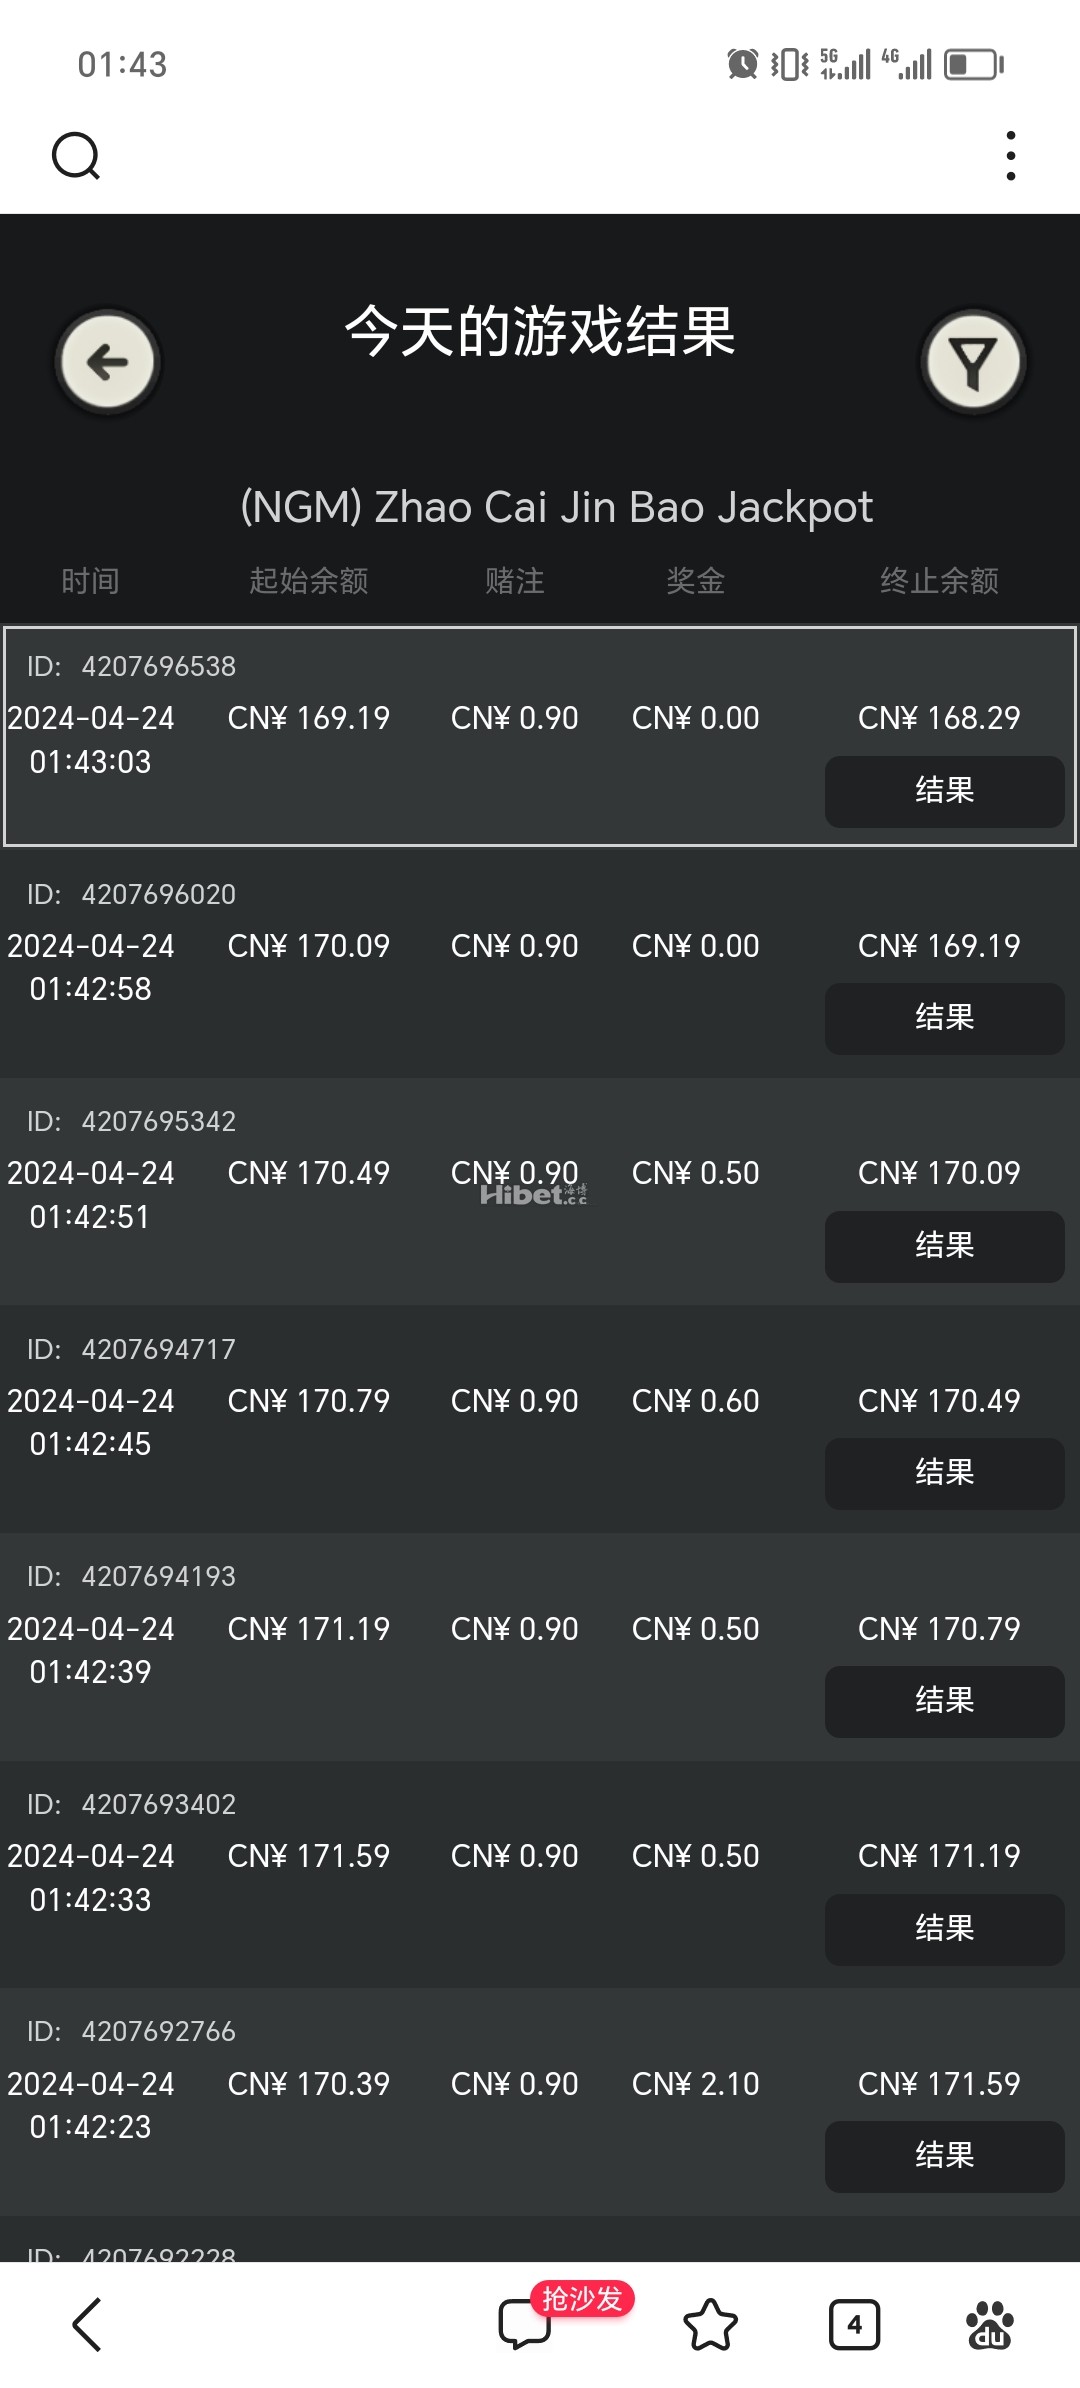View 结果 for ID 4207695342
The width and height of the screenshot is (1080, 2388).
[x=944, y=1246]
